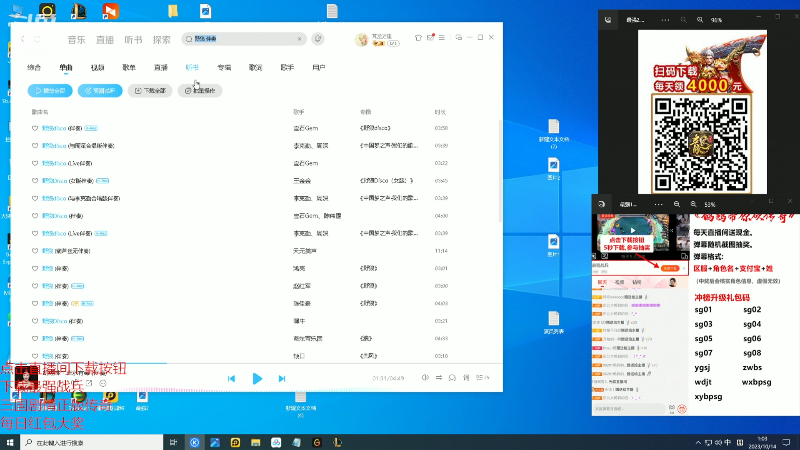Image resolution: width=800 pixels, height=450 pixels.
Task: Click the volume speaker icon in player bar
Action: tap(425, 378)
